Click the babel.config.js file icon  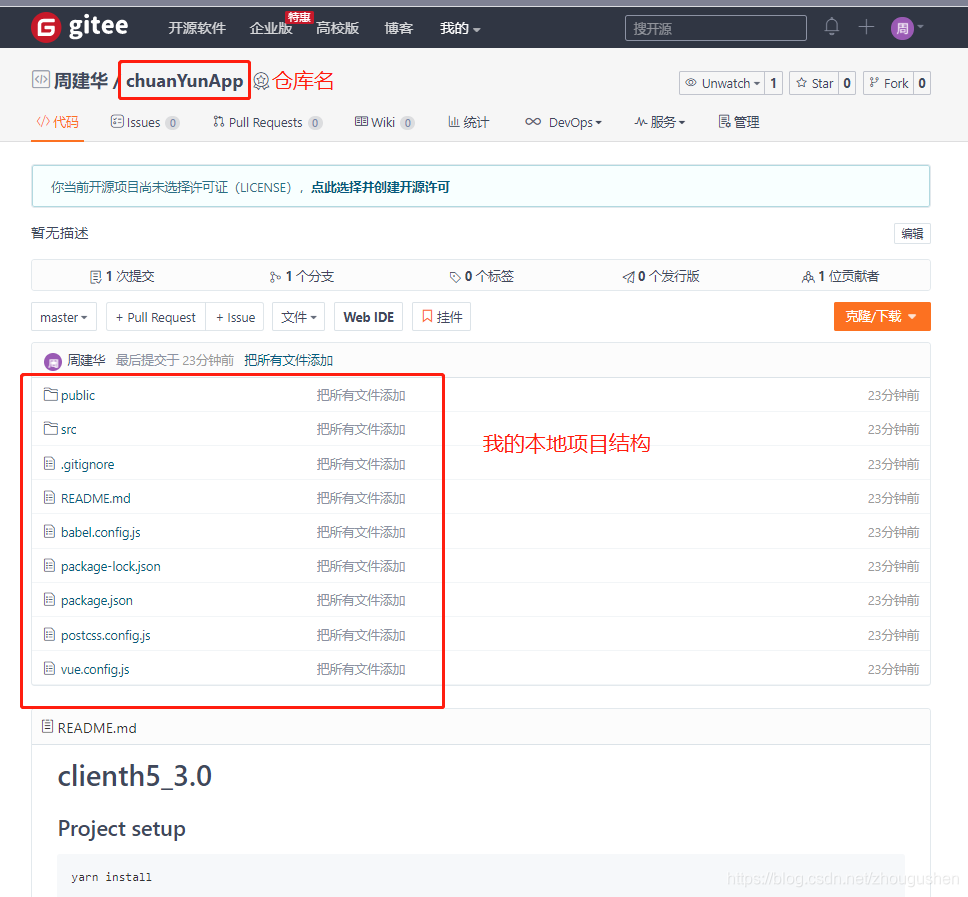49,531
